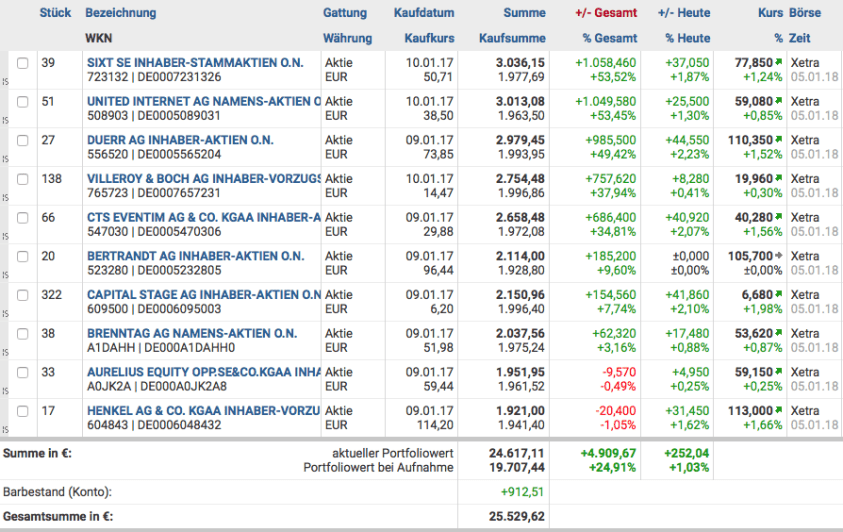Sort by +/- Gesamt column header
Viewport: 843px width, 532px height.
coord(606,13)
